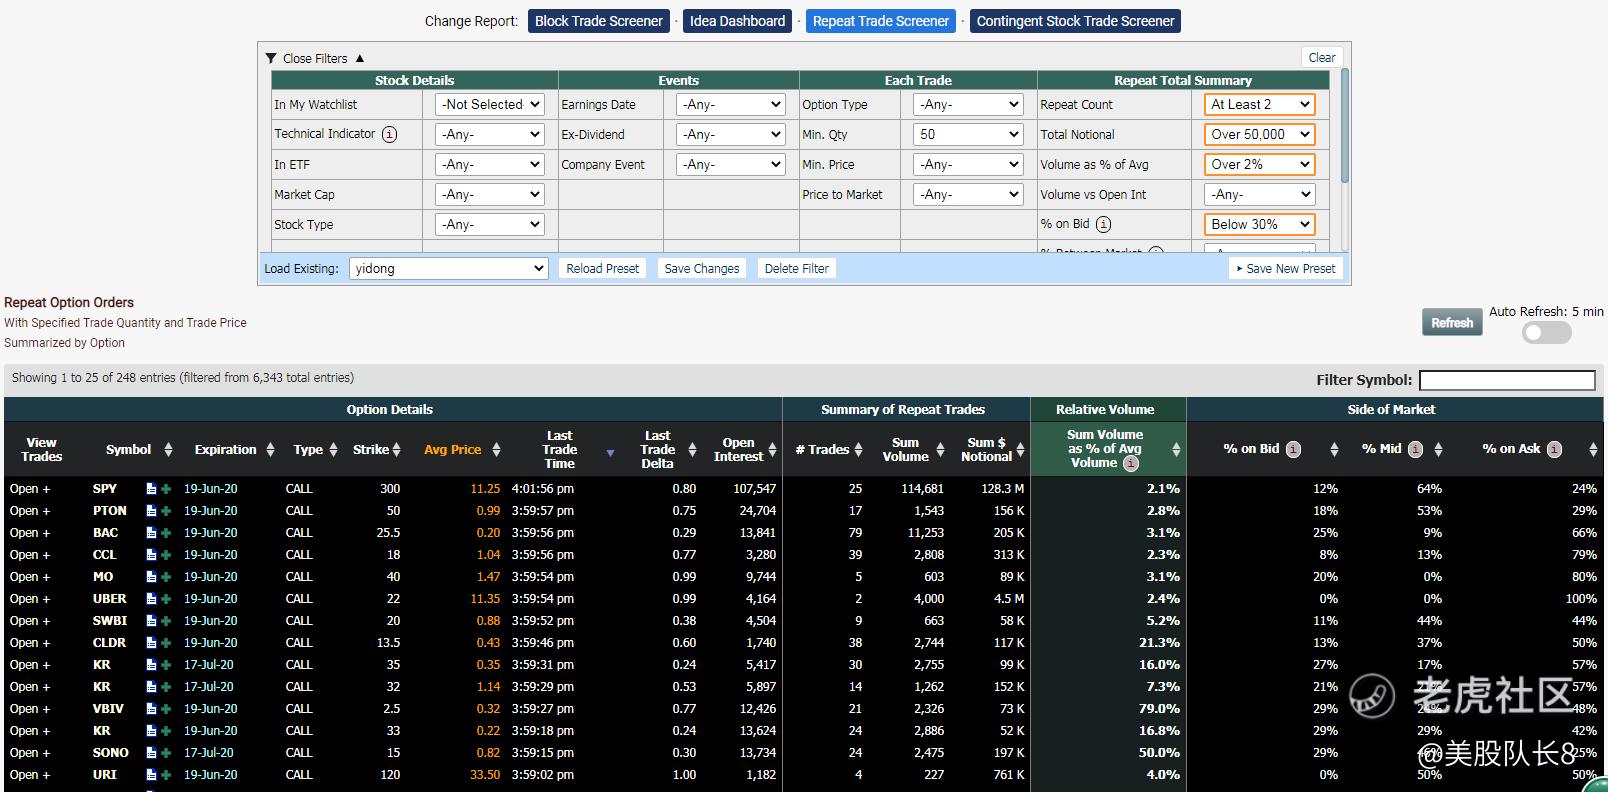Screen dimensions: 1608x792
Task: Click Reload Preset button
Action: 602,268
